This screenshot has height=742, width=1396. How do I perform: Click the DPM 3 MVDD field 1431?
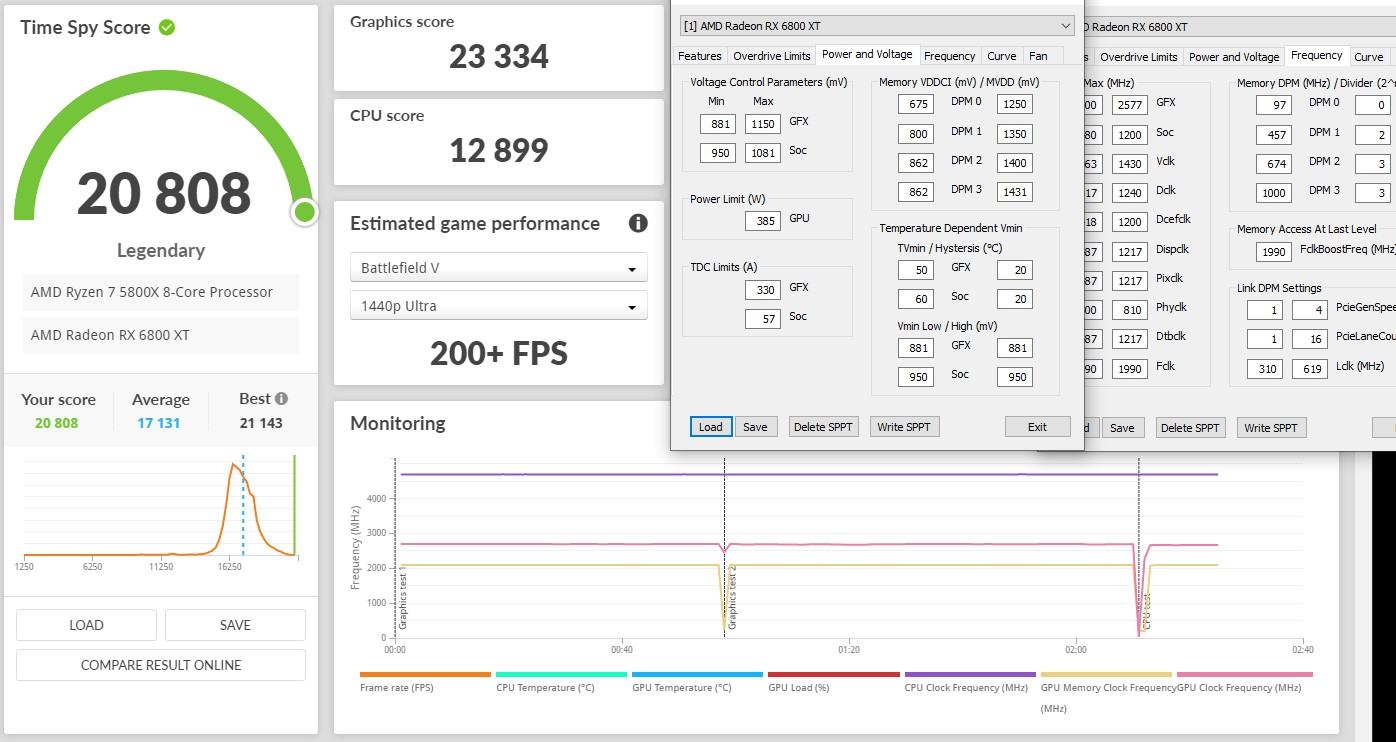point(1015,192)
